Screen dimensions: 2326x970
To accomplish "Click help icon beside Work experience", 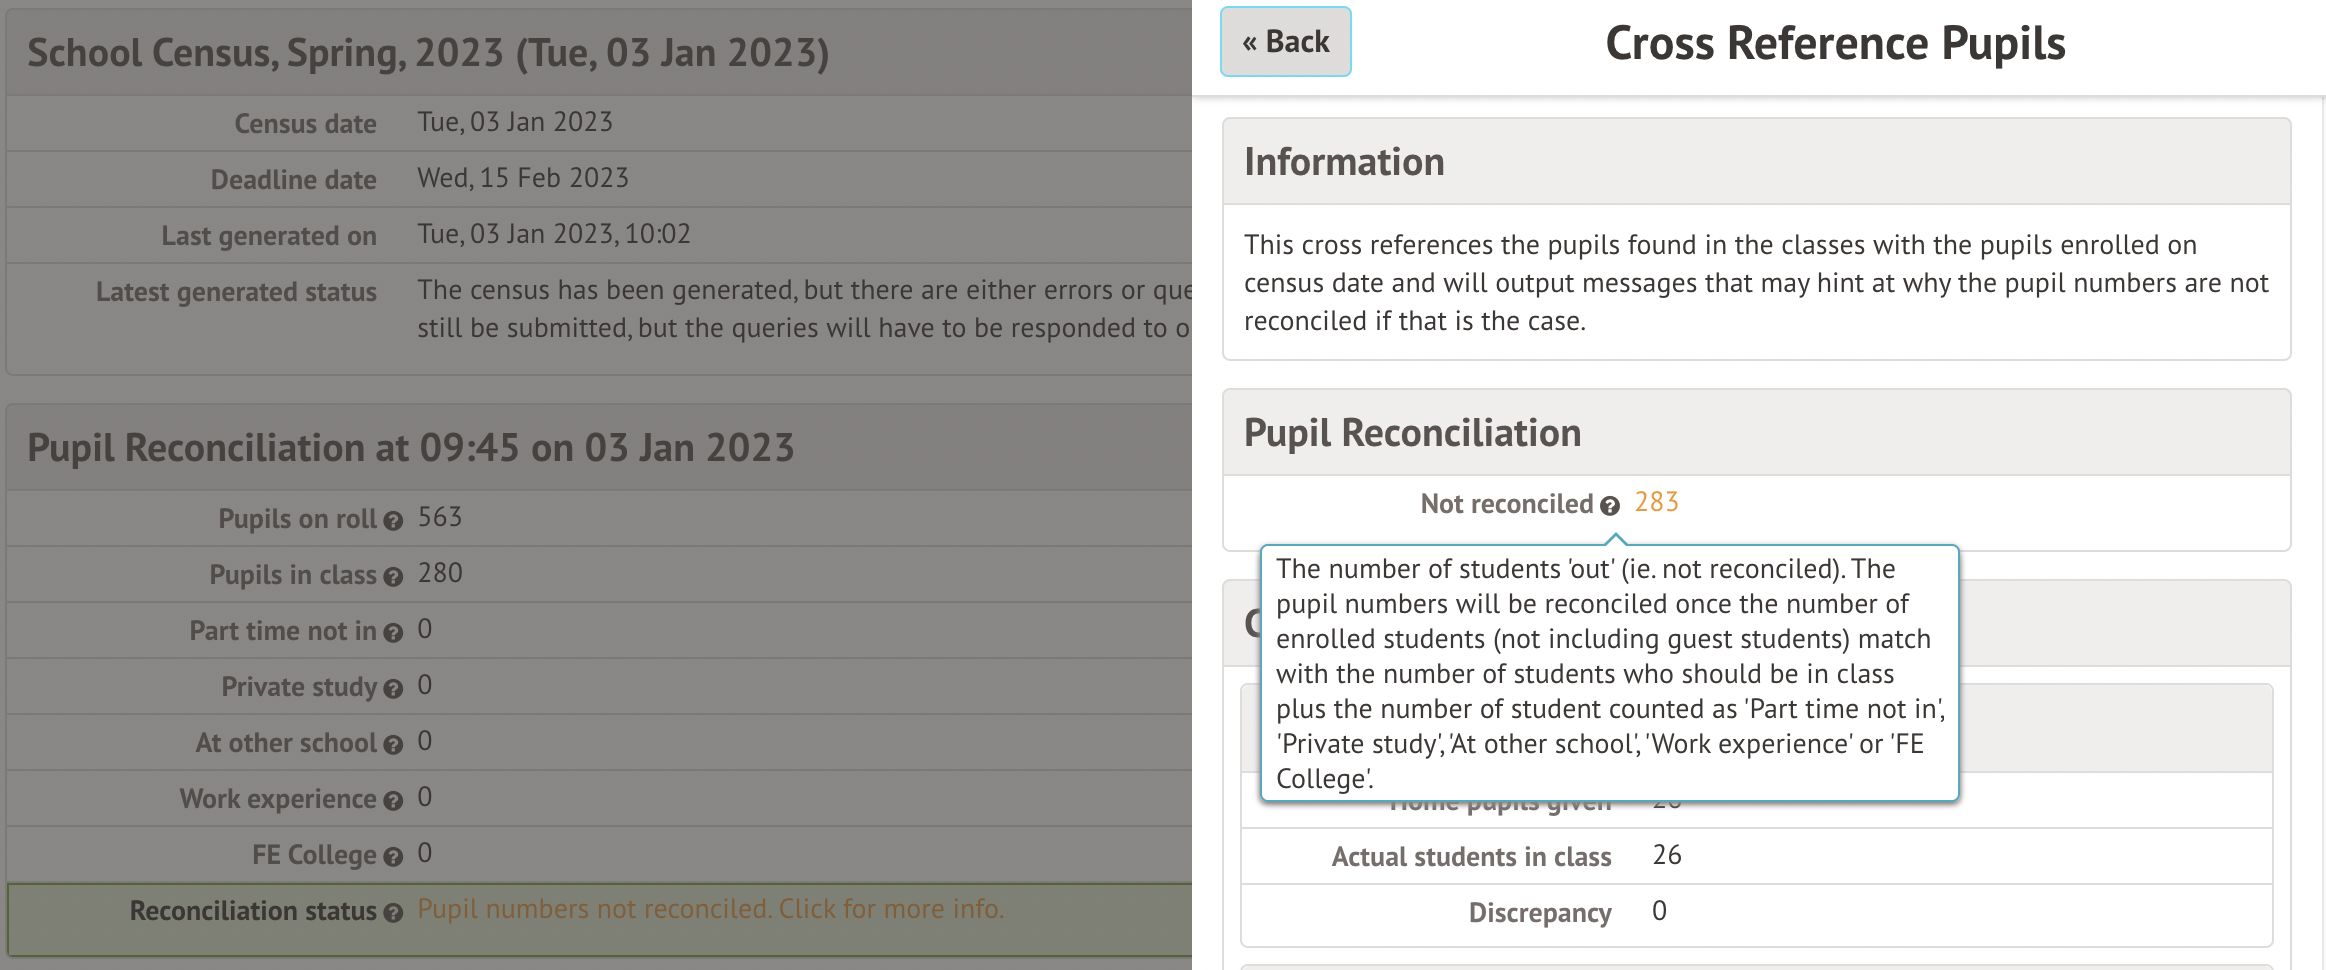I will [393, 801].
